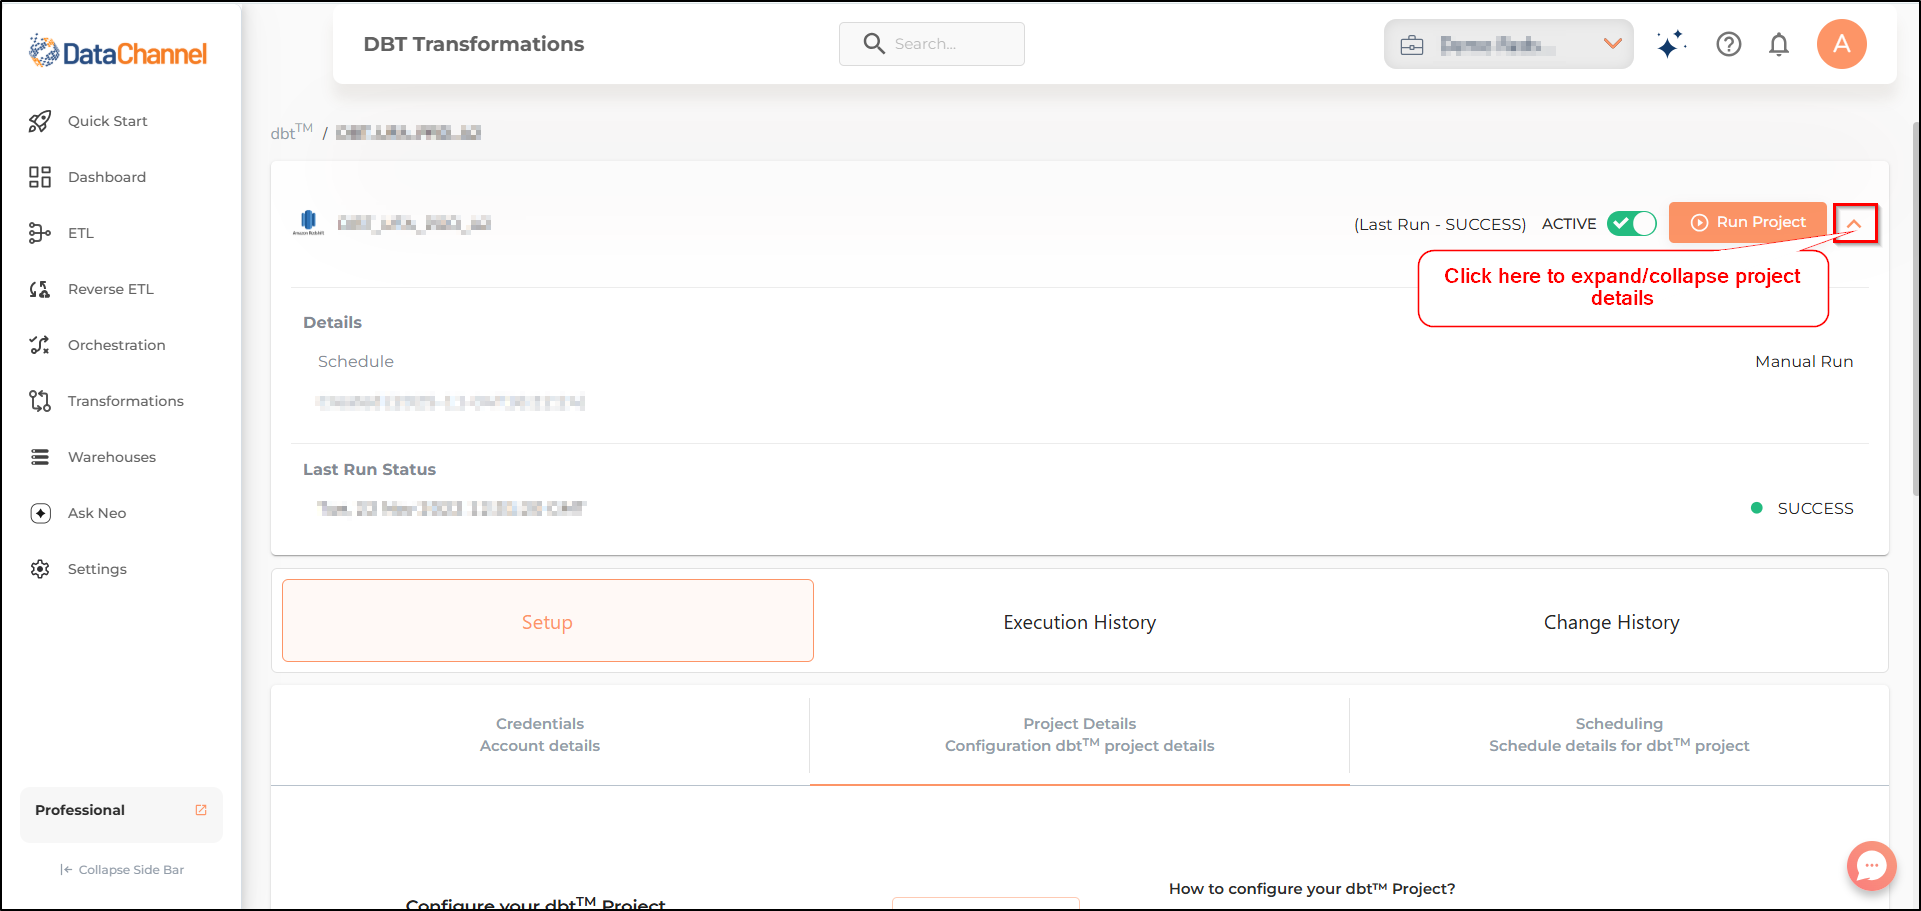Click the dbt breadcrumb link
Screen dimensions: 1921x911
pos(291,132)
